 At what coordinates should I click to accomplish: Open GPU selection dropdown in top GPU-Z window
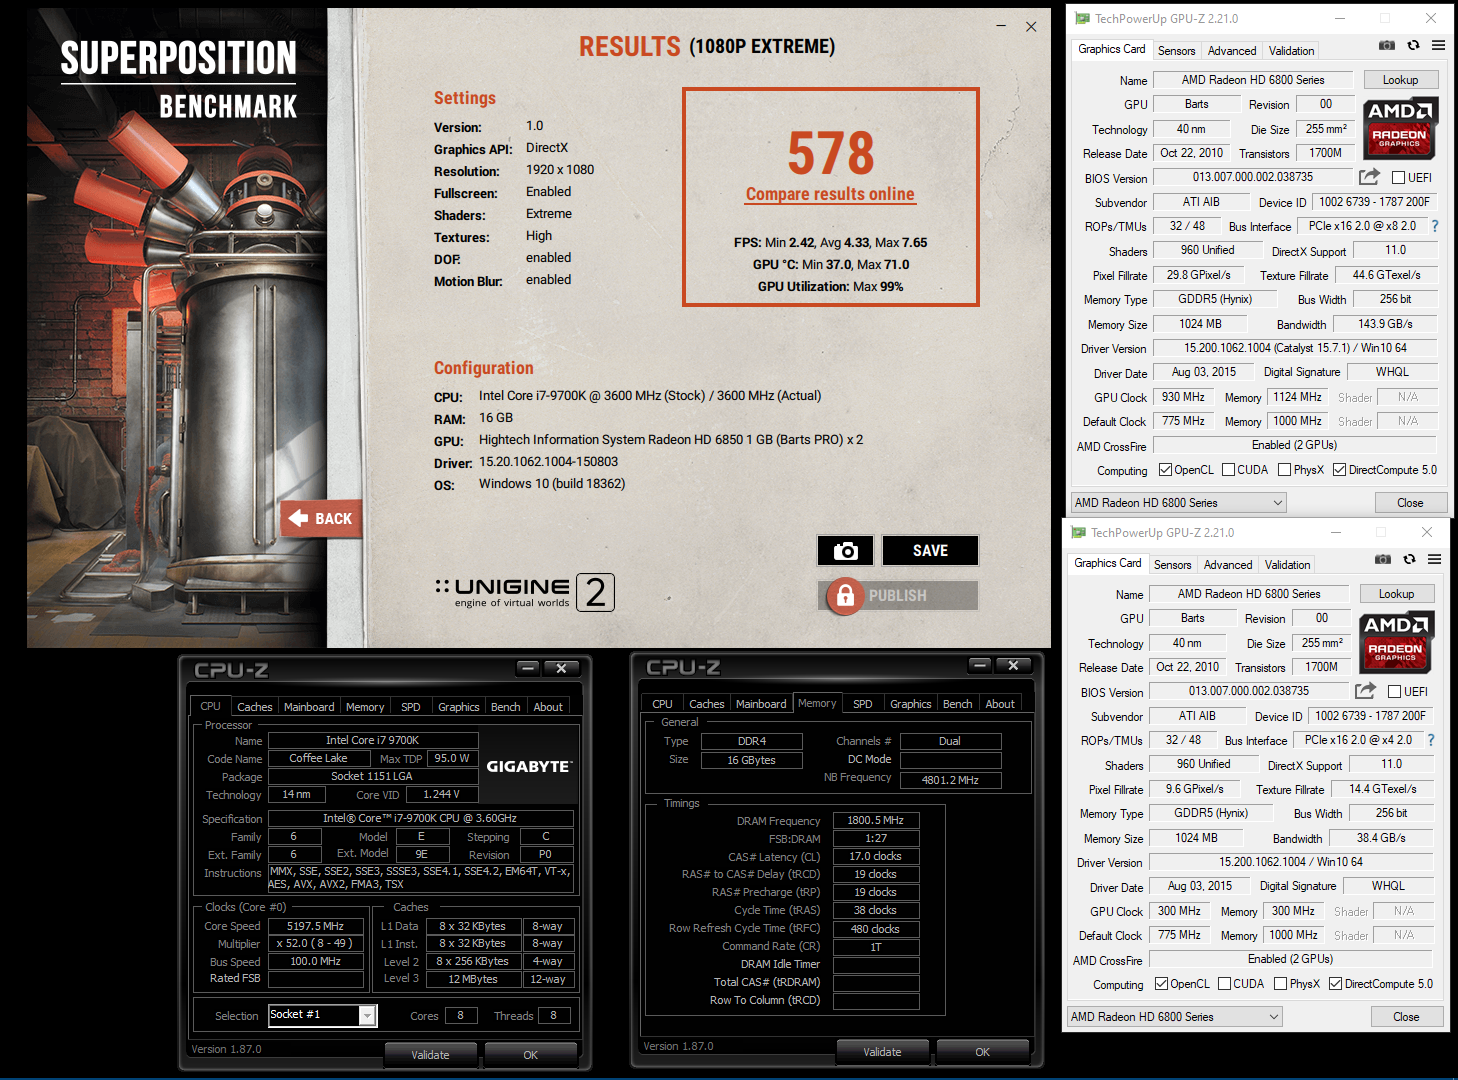pos(1178,503)
